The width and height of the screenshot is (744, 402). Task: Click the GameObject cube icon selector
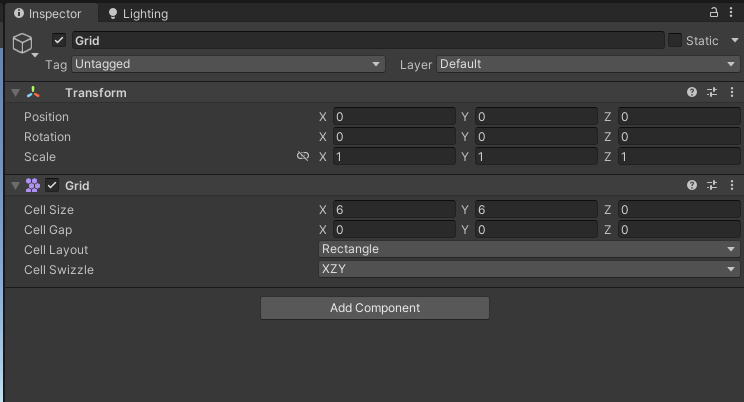[23, 43]
